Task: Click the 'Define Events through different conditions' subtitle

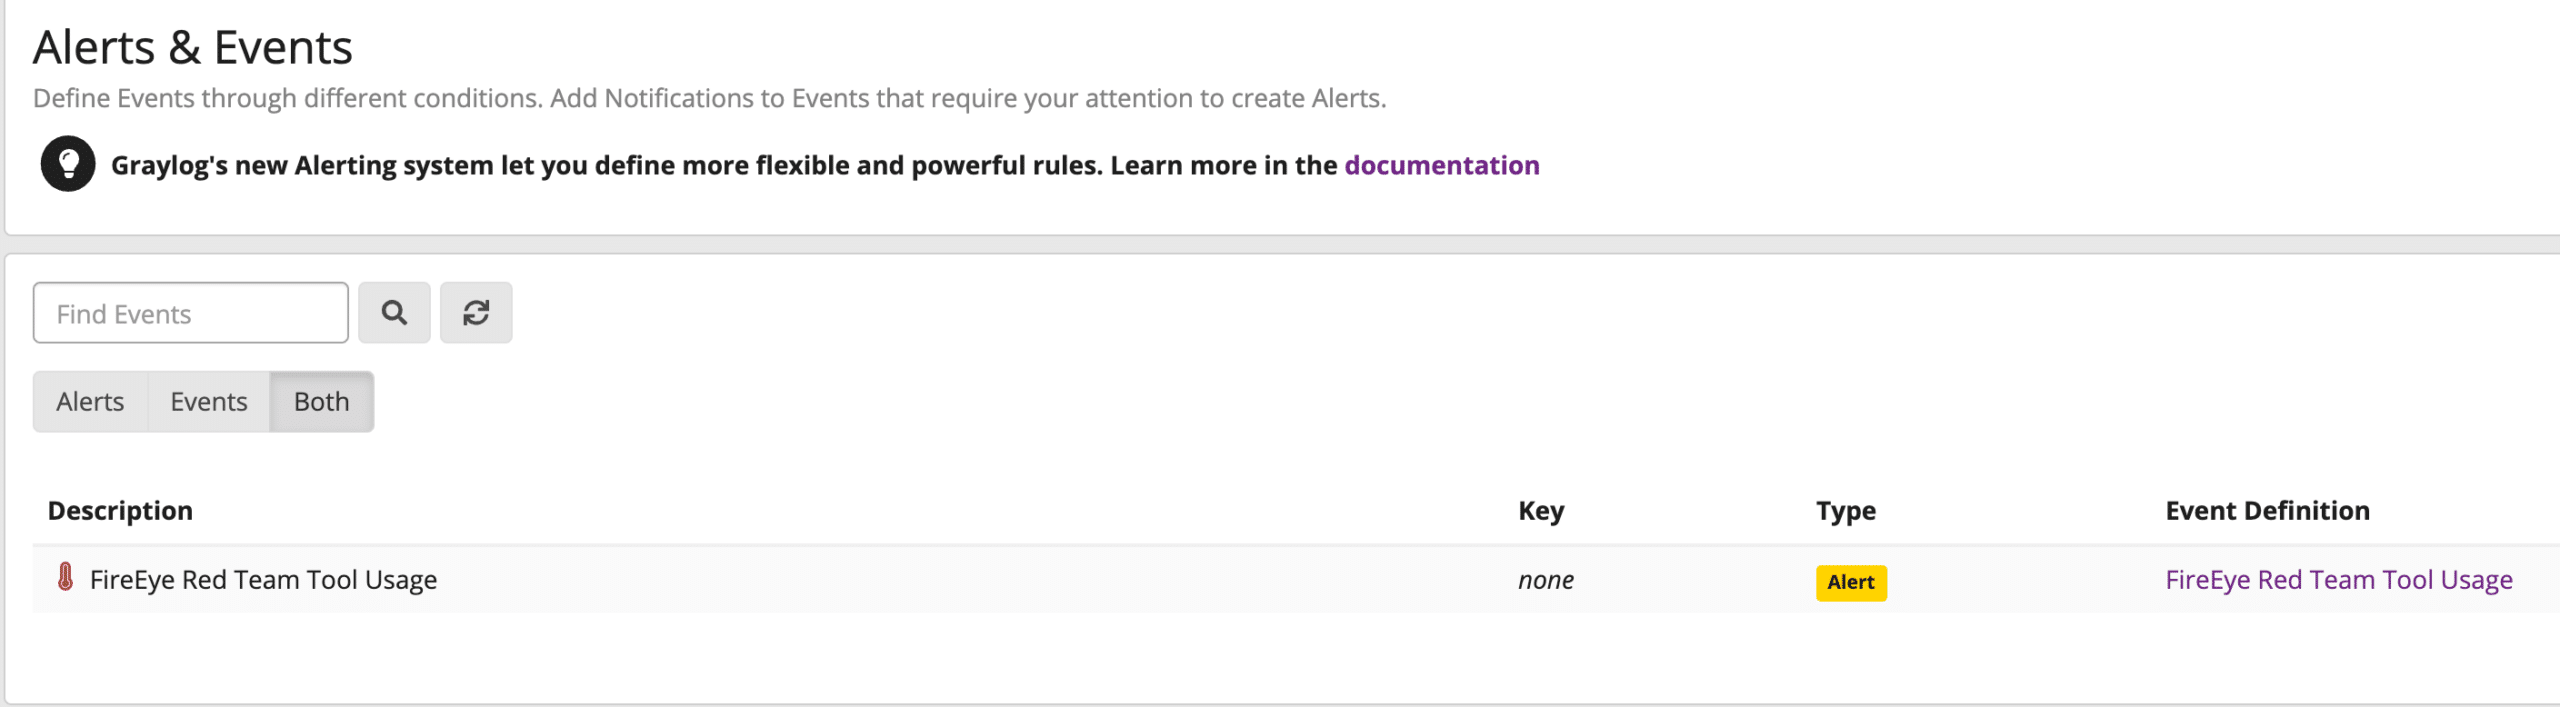Action: click(709, 98)
